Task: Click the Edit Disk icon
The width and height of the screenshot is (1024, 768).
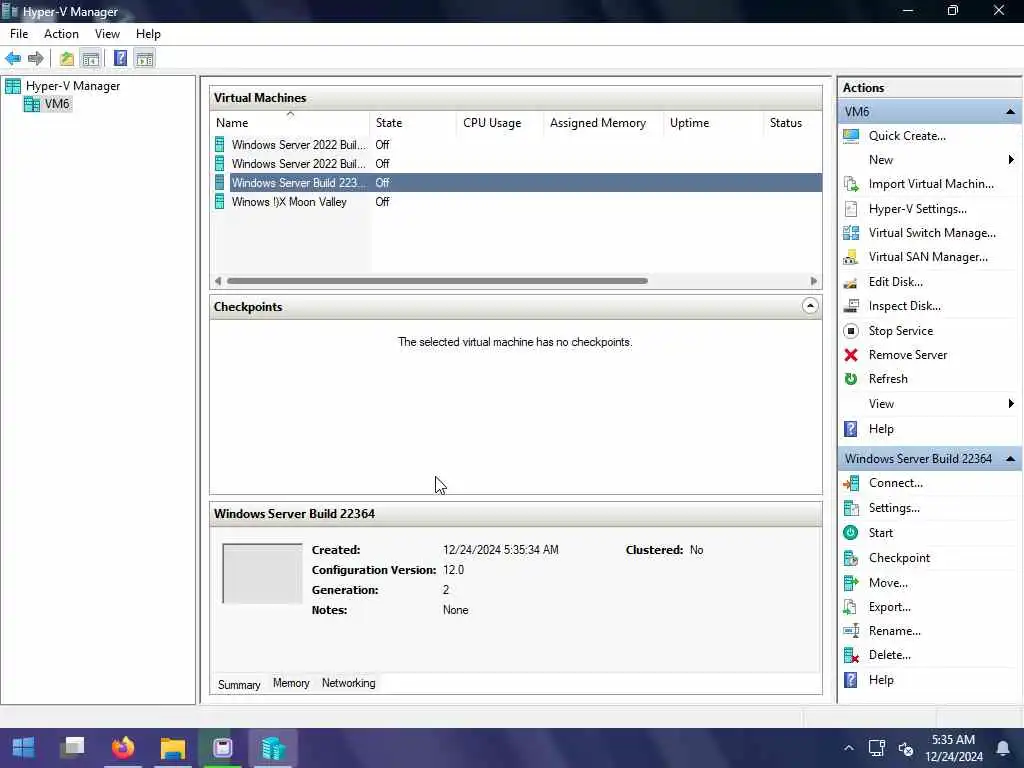Action: [851, 282]
